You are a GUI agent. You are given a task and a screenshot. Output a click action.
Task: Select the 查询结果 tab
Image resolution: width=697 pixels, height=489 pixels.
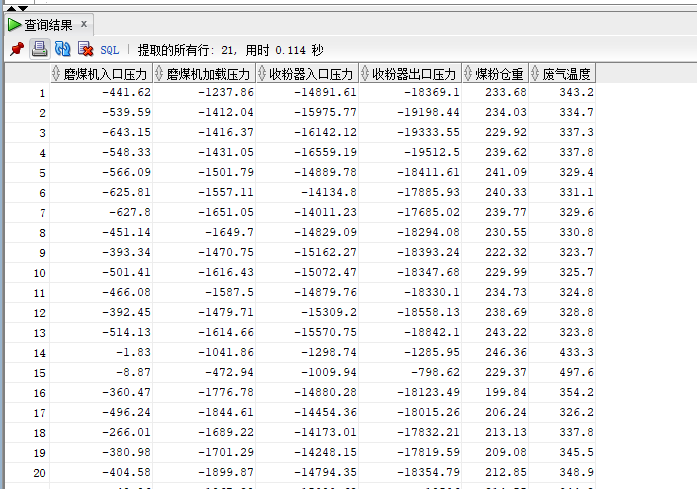(48, 25)
